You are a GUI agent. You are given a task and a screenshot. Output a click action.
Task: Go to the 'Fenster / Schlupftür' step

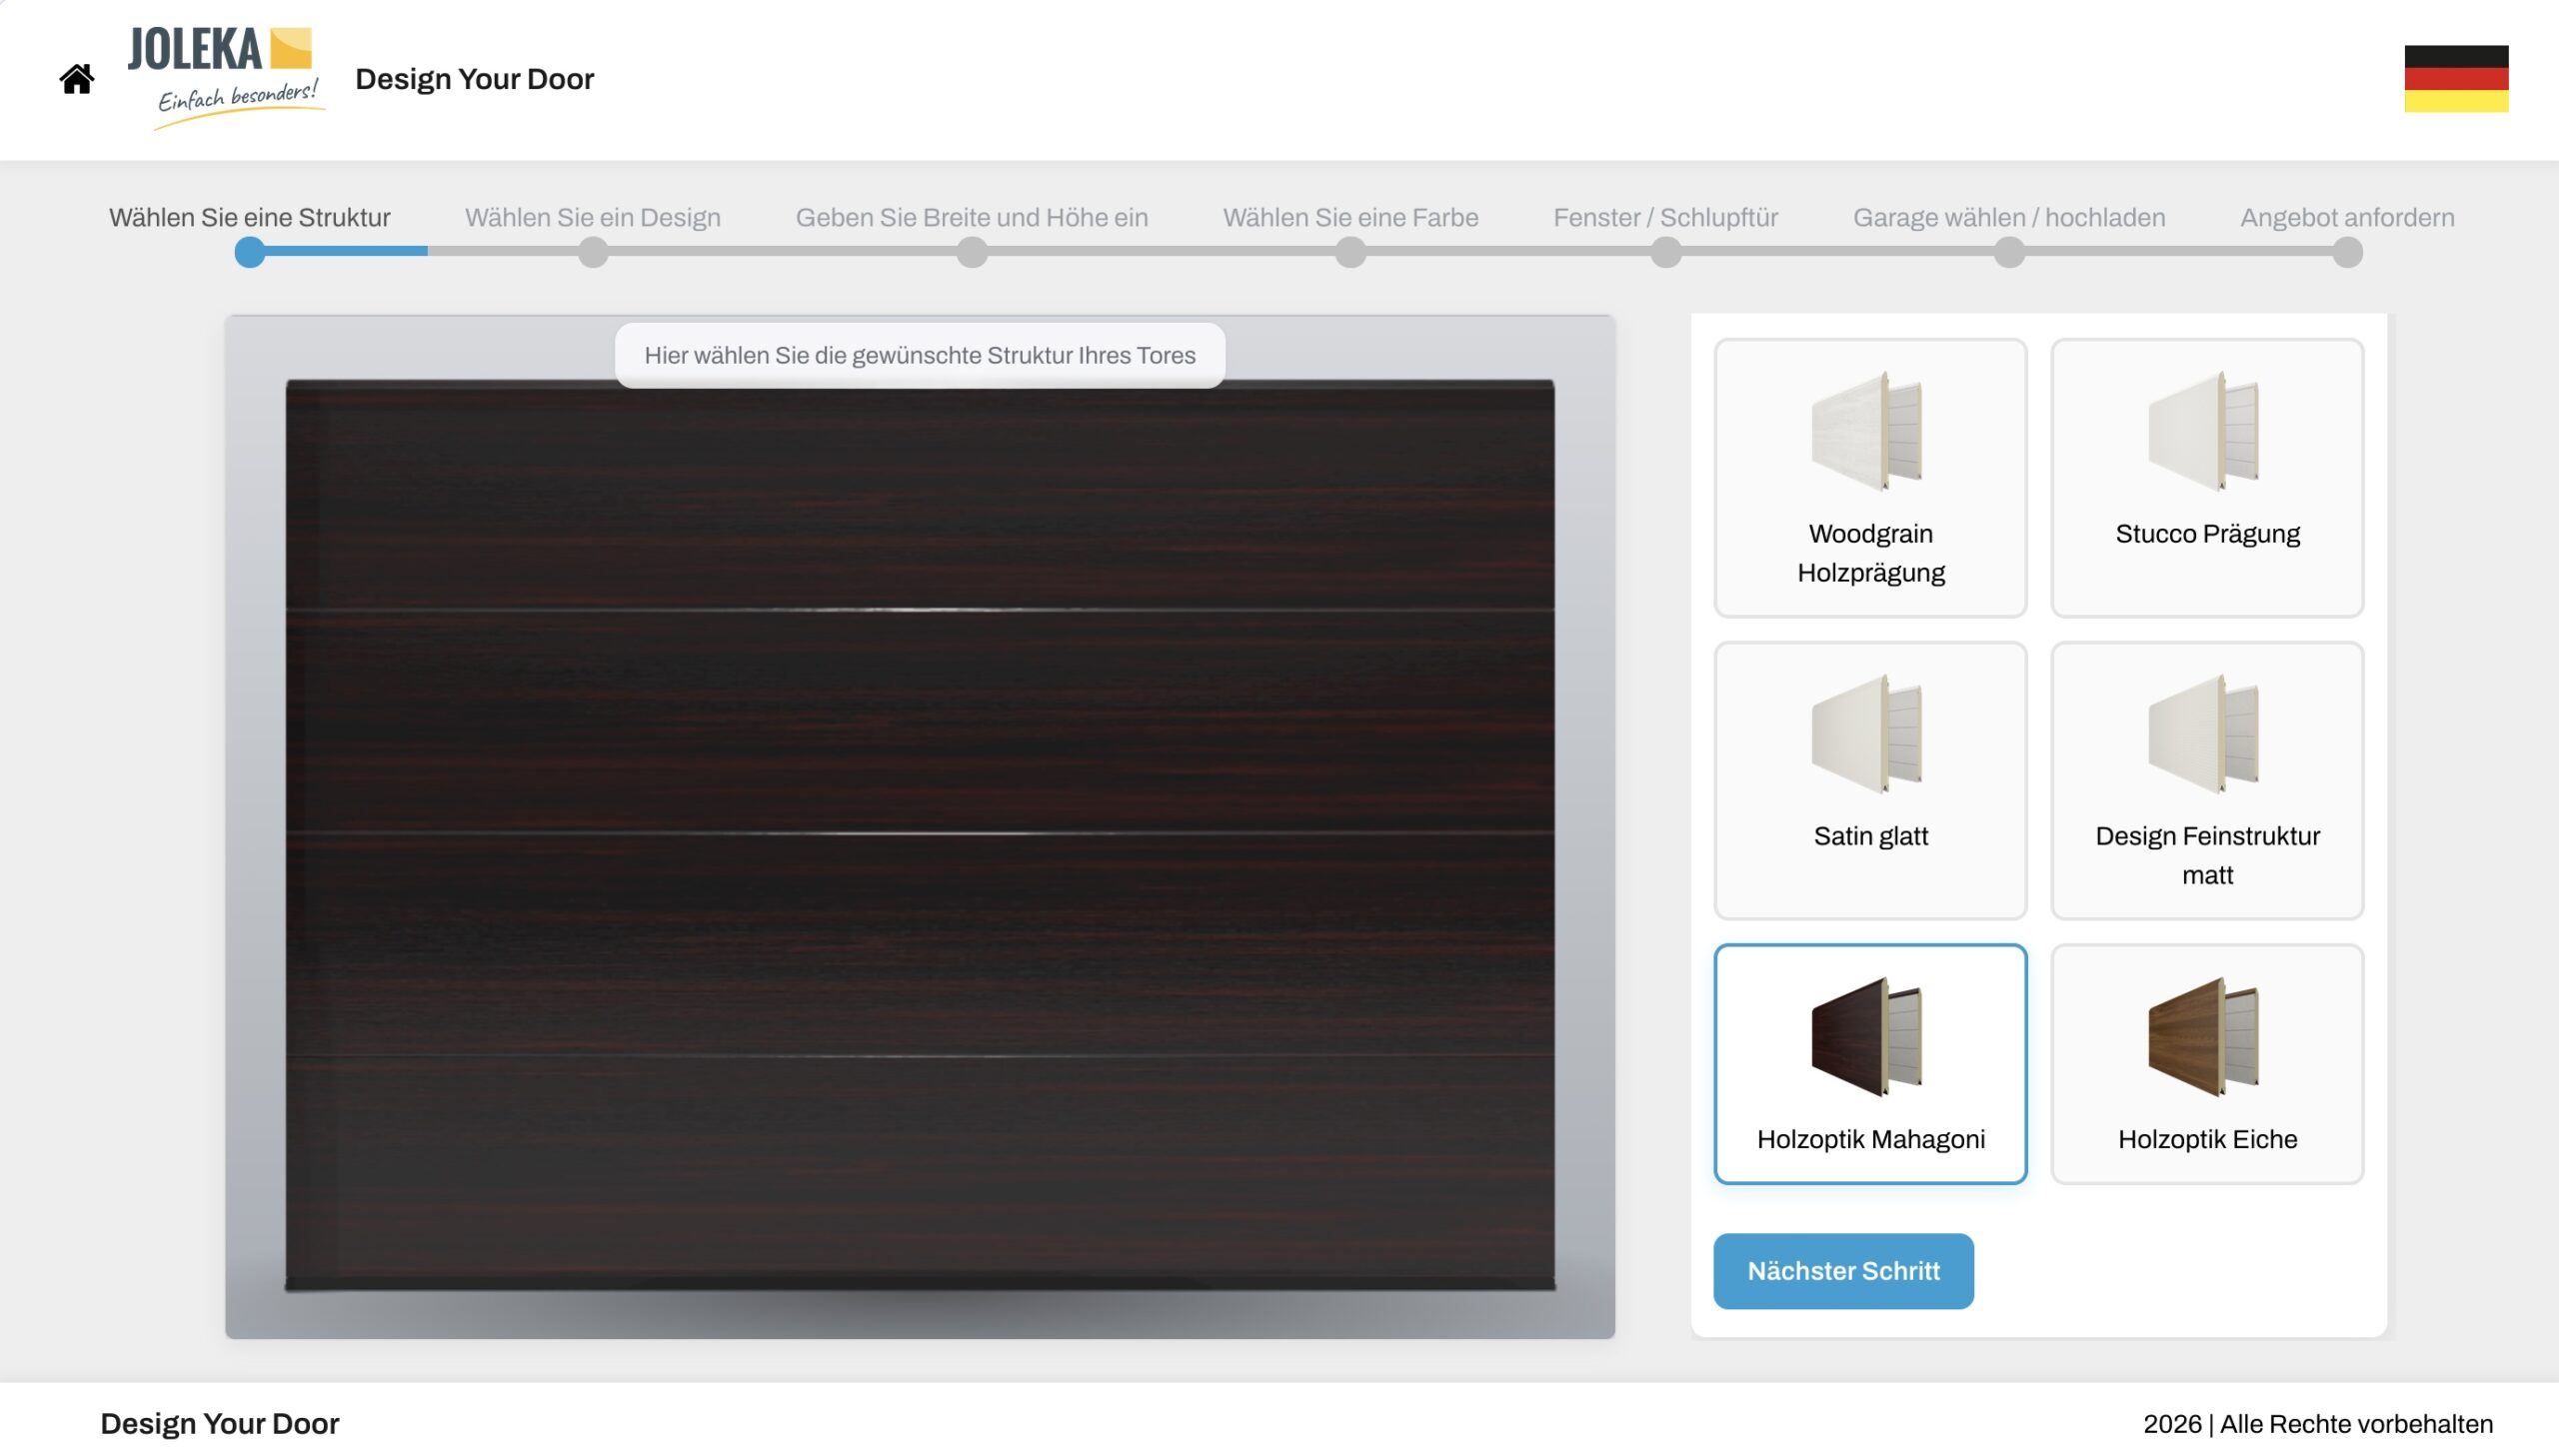click(x=1666, y=217)
